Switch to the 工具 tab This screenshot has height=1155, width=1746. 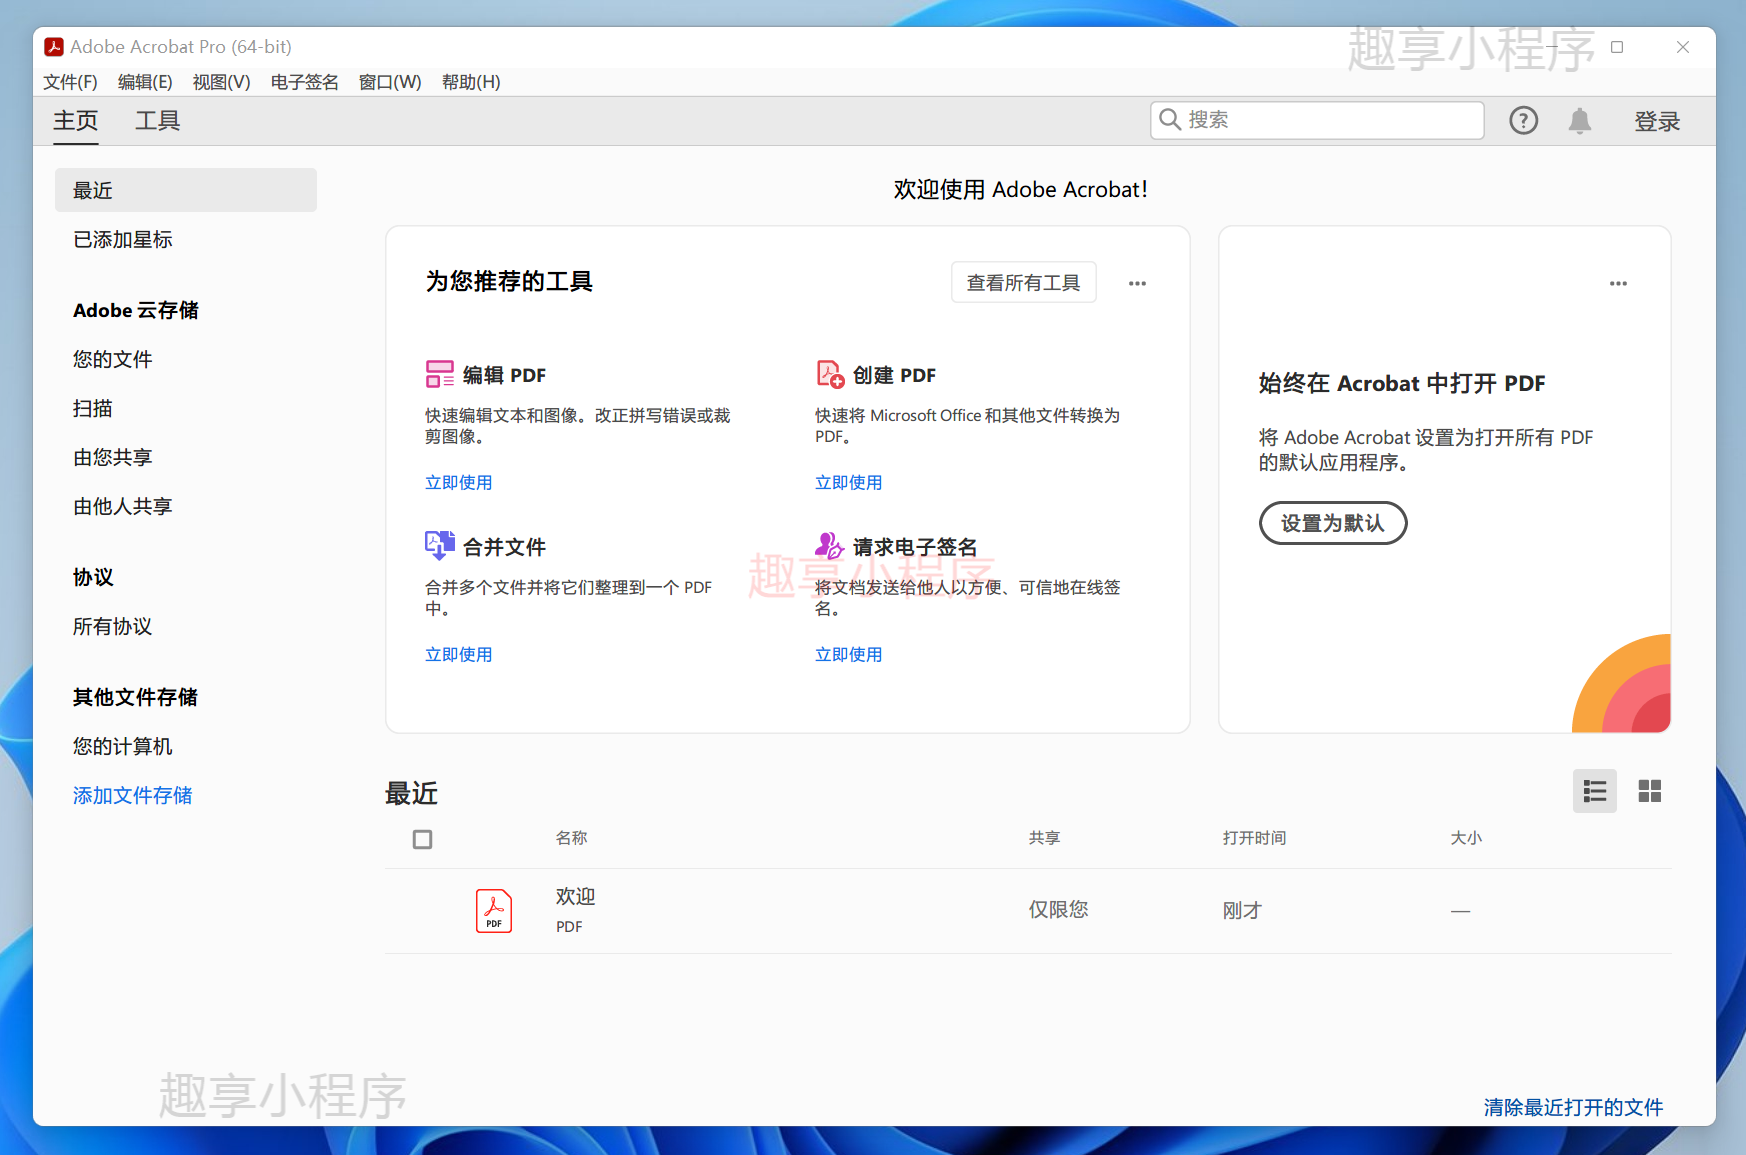pos(158,121)
